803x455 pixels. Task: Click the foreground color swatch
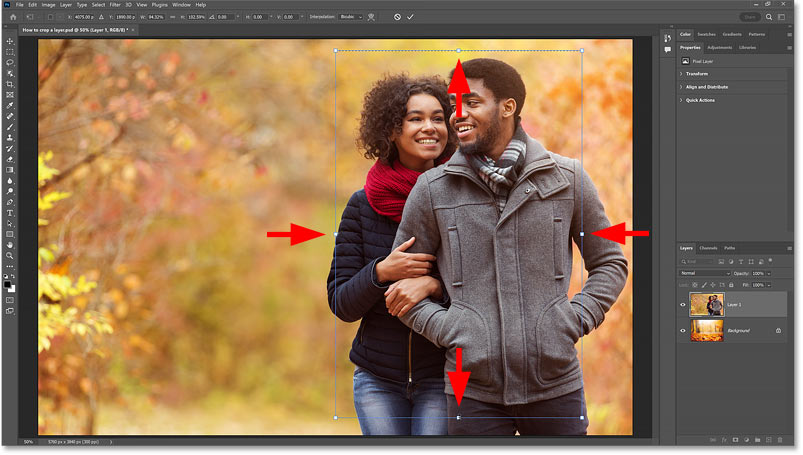point(7,284)
